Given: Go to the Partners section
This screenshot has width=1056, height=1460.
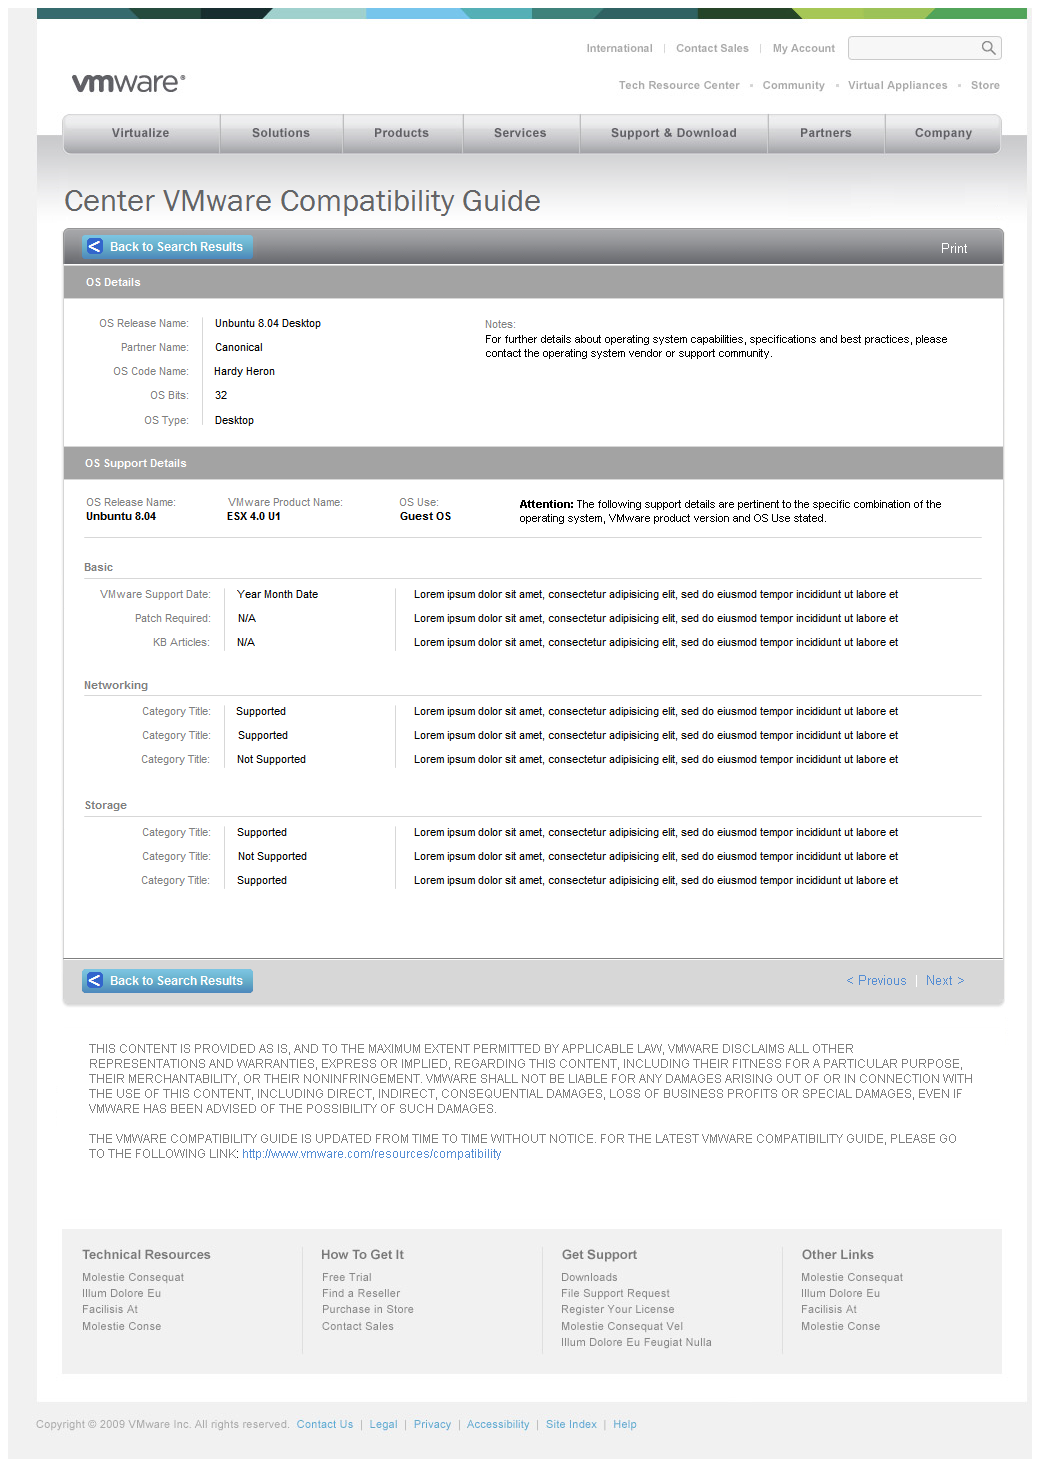Looking at the screenshot, I should click(x=825, y=133).
